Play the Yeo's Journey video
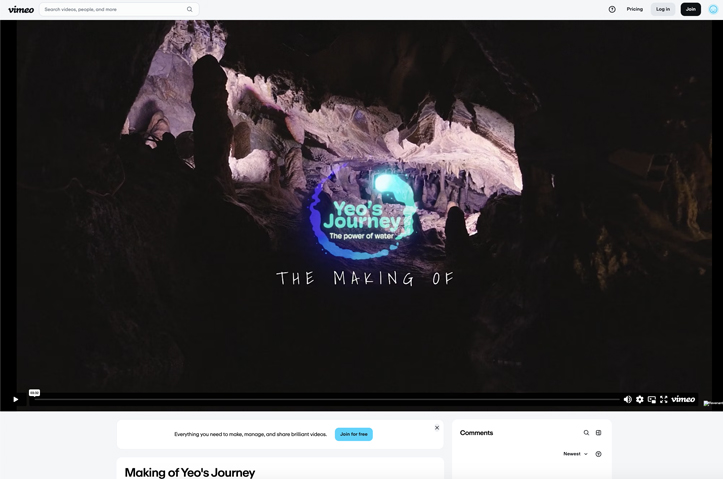 (x=15, y=399)
